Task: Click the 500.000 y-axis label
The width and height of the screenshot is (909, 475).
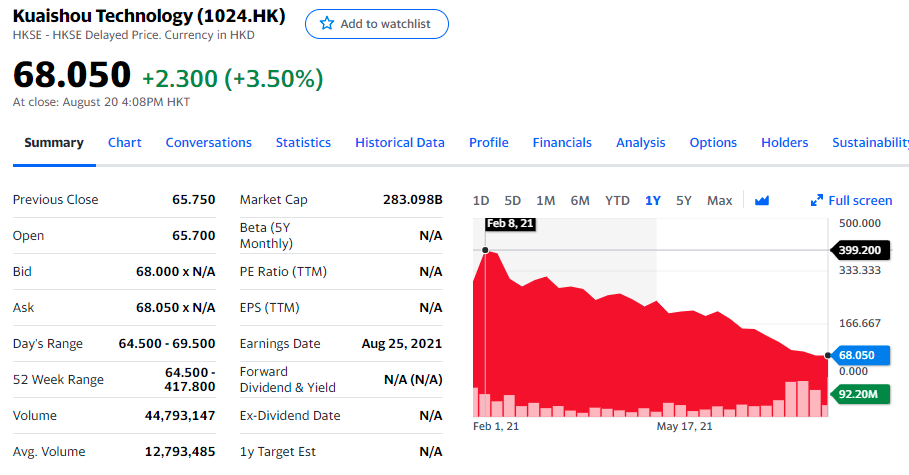Action: (x=860, y=223)
